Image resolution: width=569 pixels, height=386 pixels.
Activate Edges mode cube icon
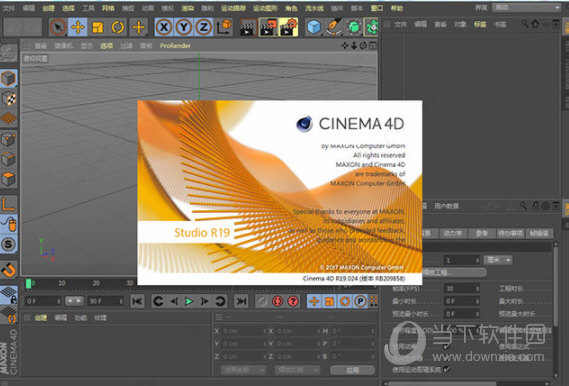coord(9,159)
